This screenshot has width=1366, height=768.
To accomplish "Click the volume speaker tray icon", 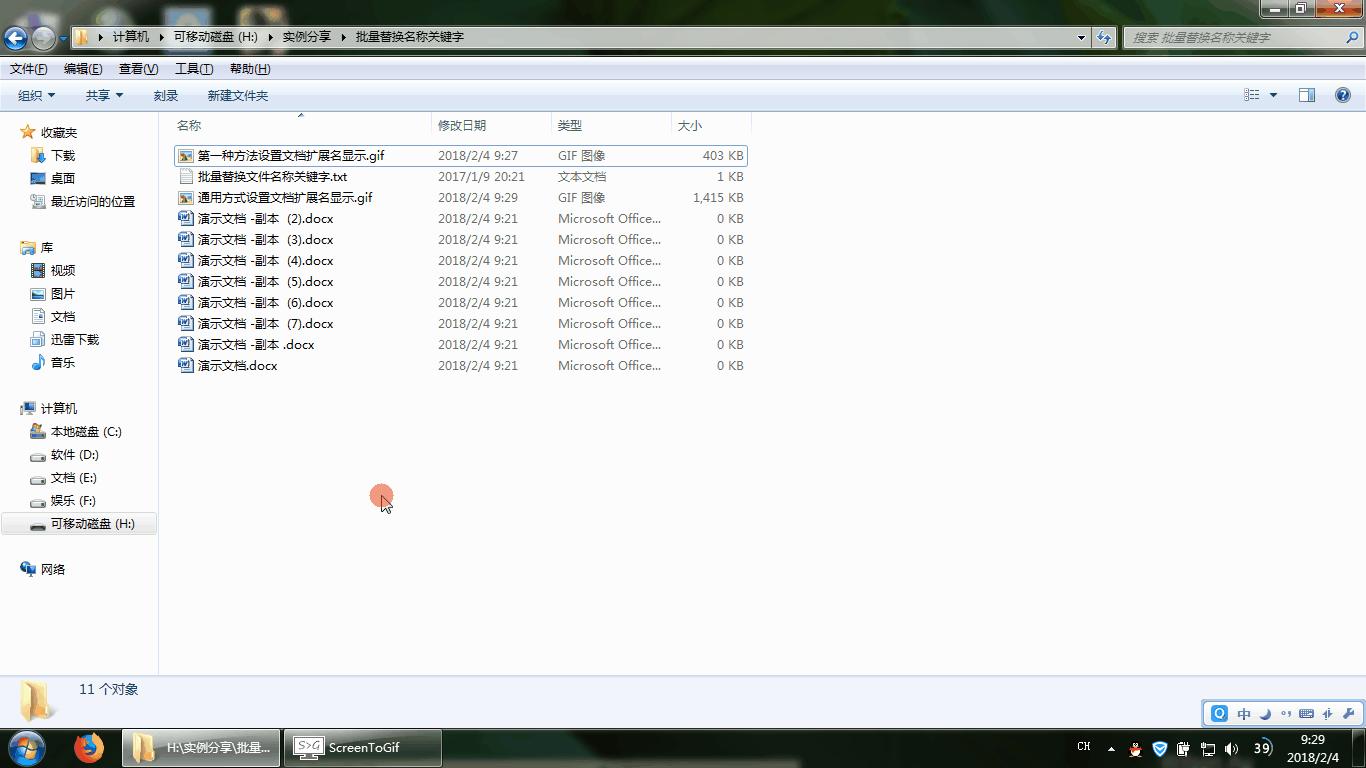I will tap(1231, 748).
